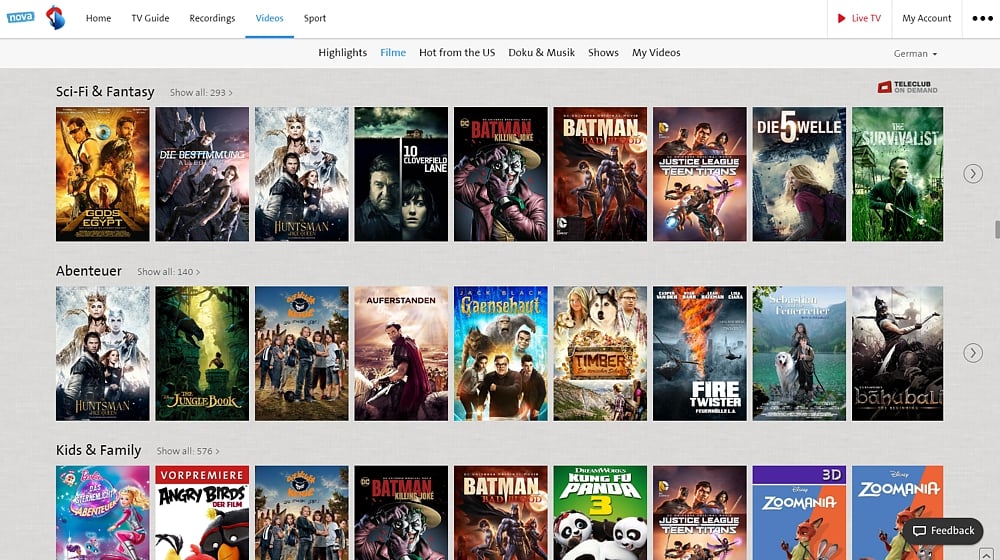Switch to Hot from the US tab

457,53
